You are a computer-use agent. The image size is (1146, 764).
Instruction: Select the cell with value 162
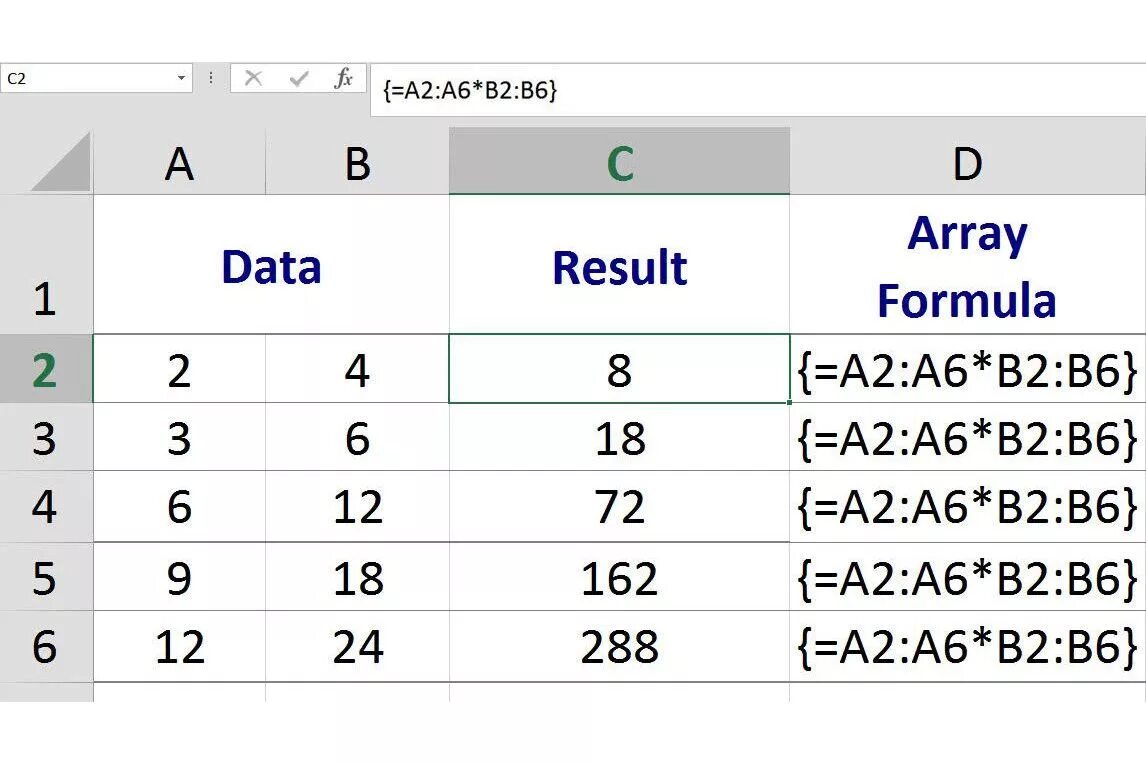[x=619, y=578]
